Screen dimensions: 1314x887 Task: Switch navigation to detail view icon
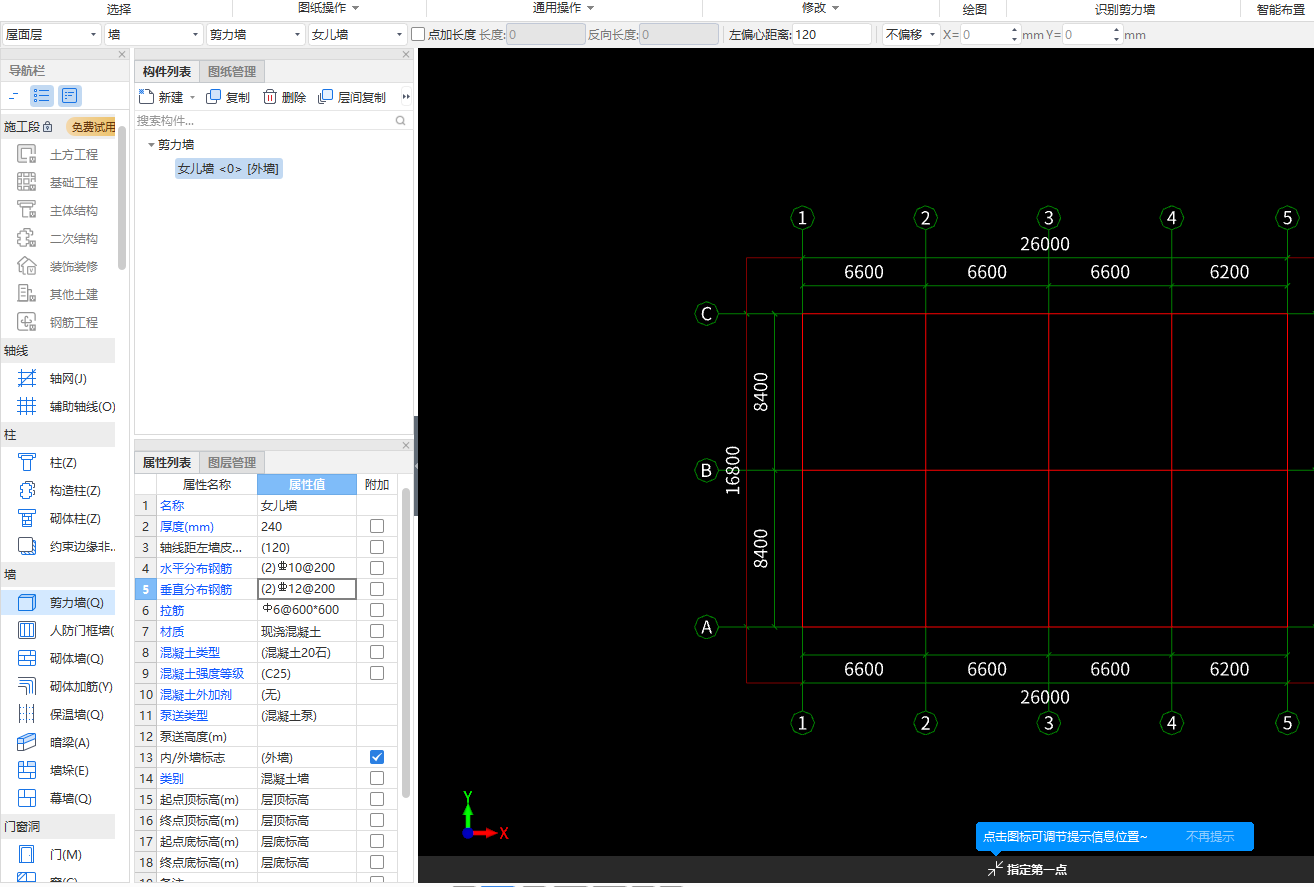70,96
